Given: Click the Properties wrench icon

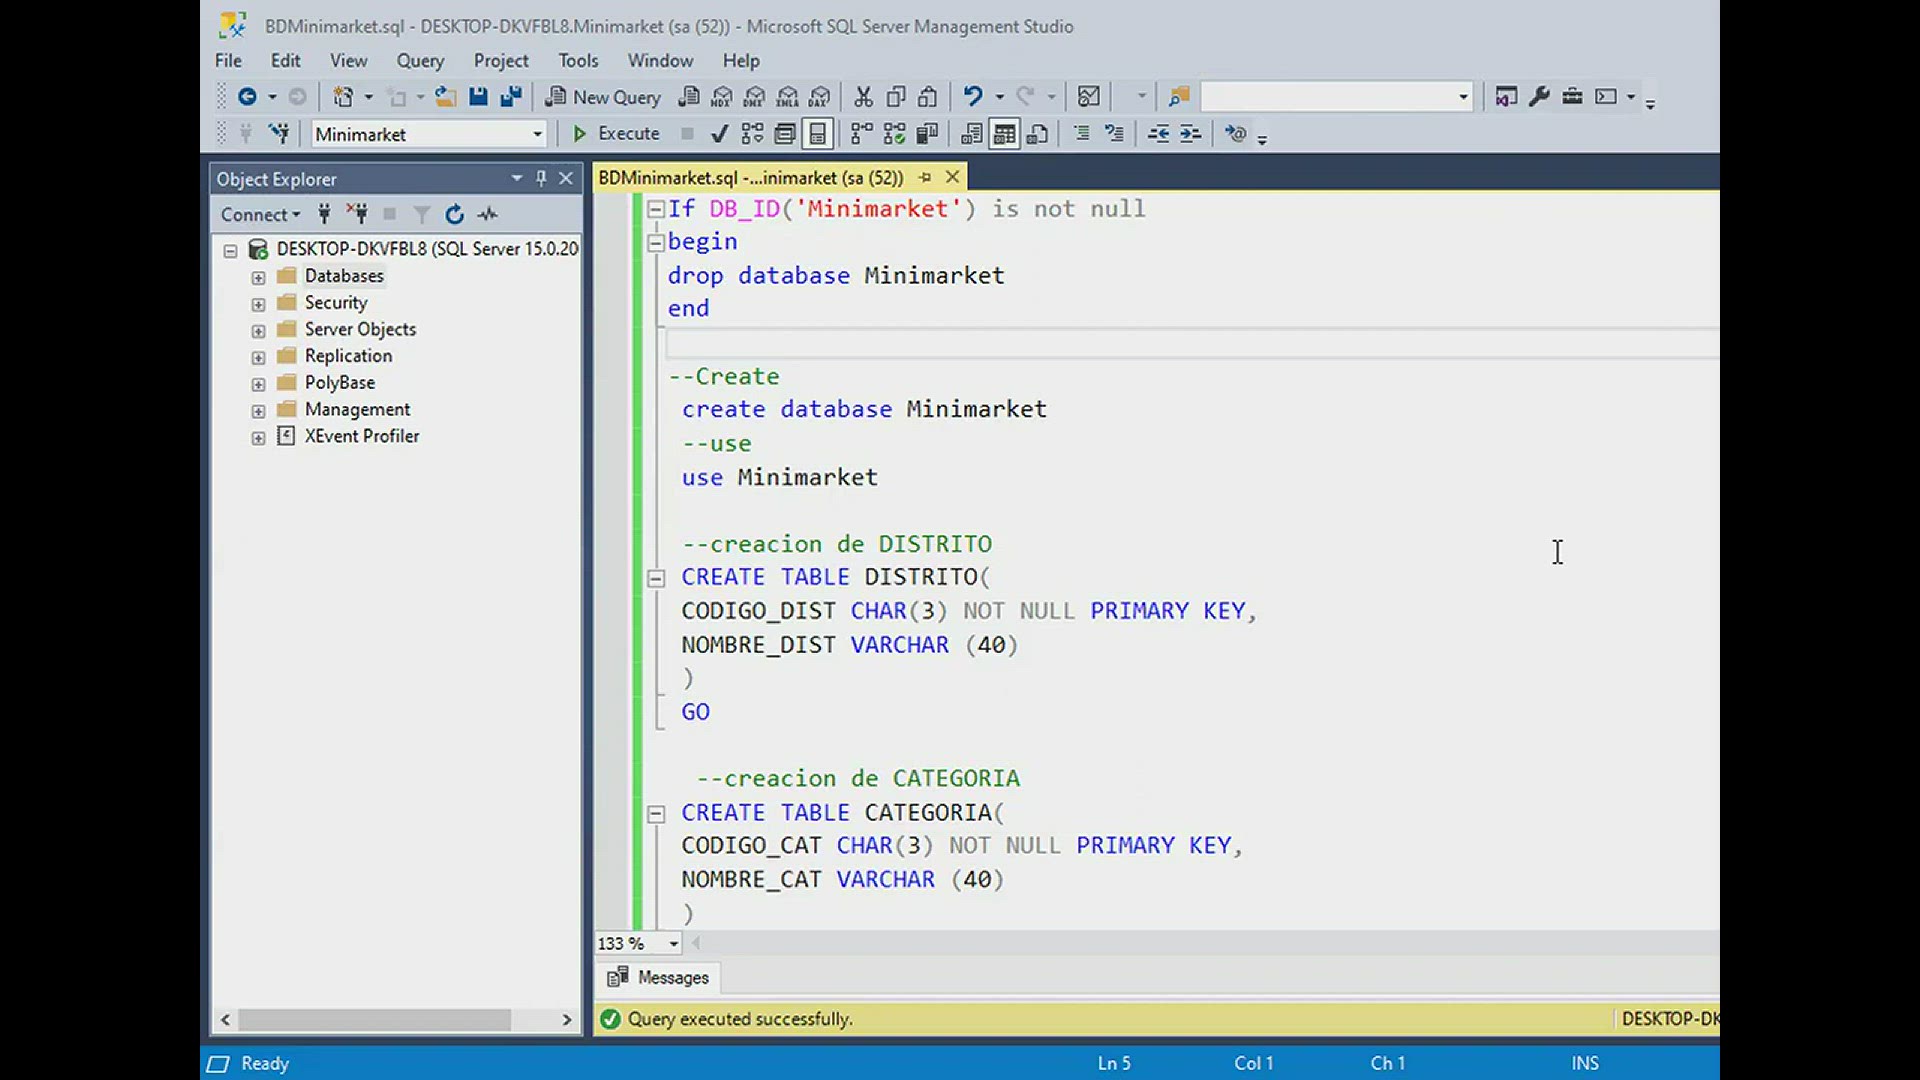Looking at the screenshot, I should (1539, 97).
